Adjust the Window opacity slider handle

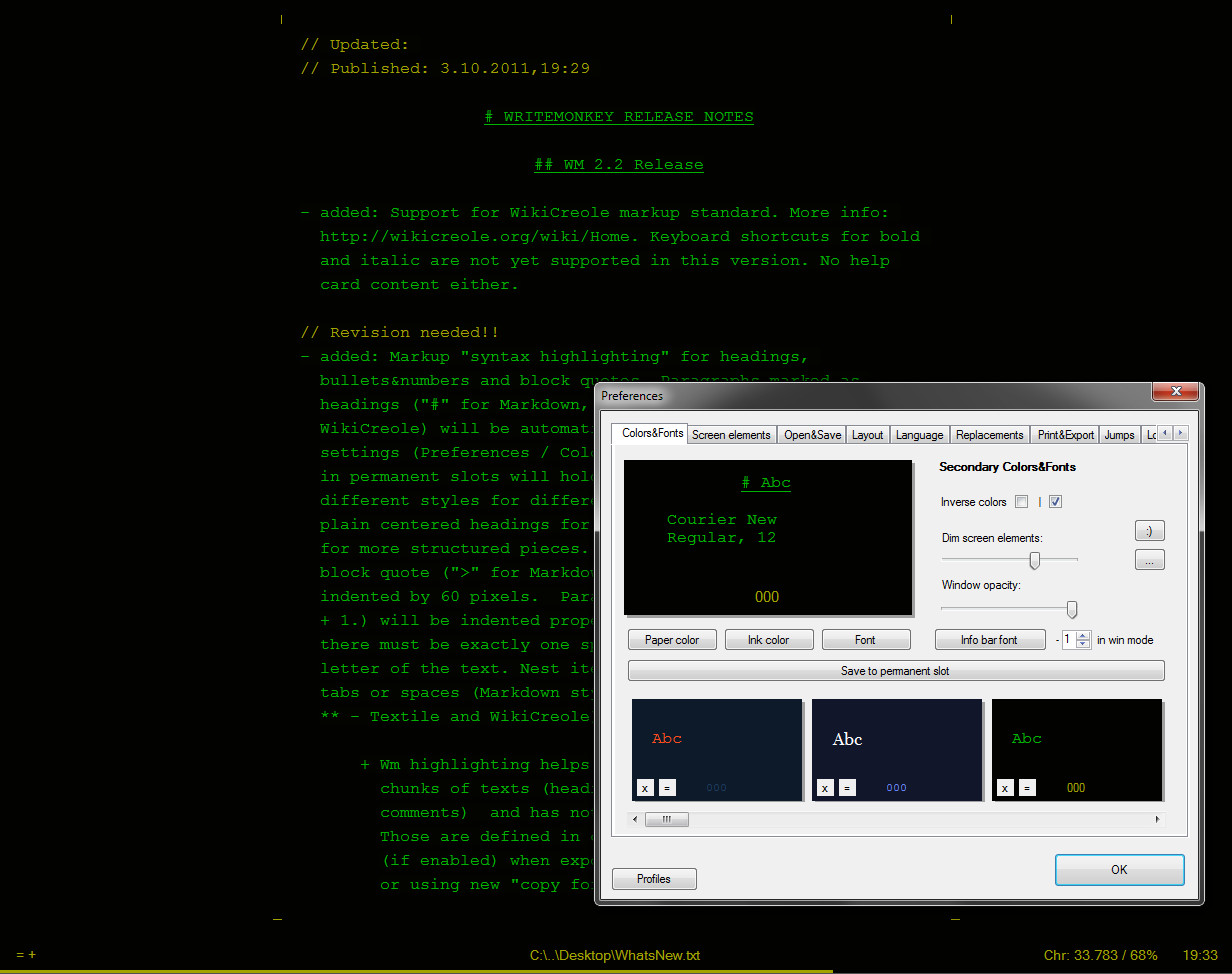coord(1072,609)
